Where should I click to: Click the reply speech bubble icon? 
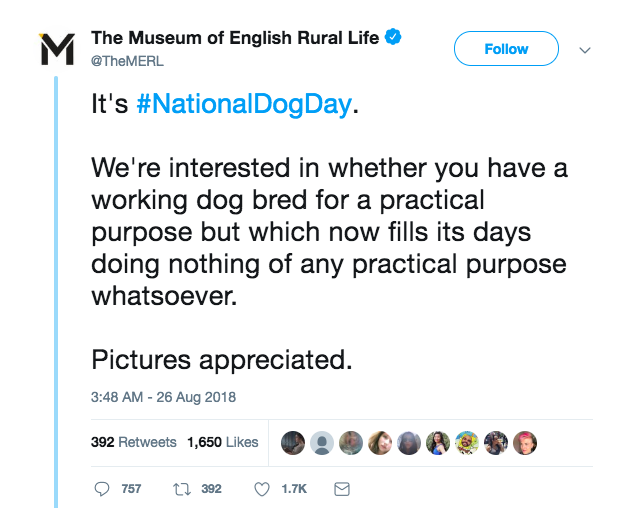coord(101,489)
